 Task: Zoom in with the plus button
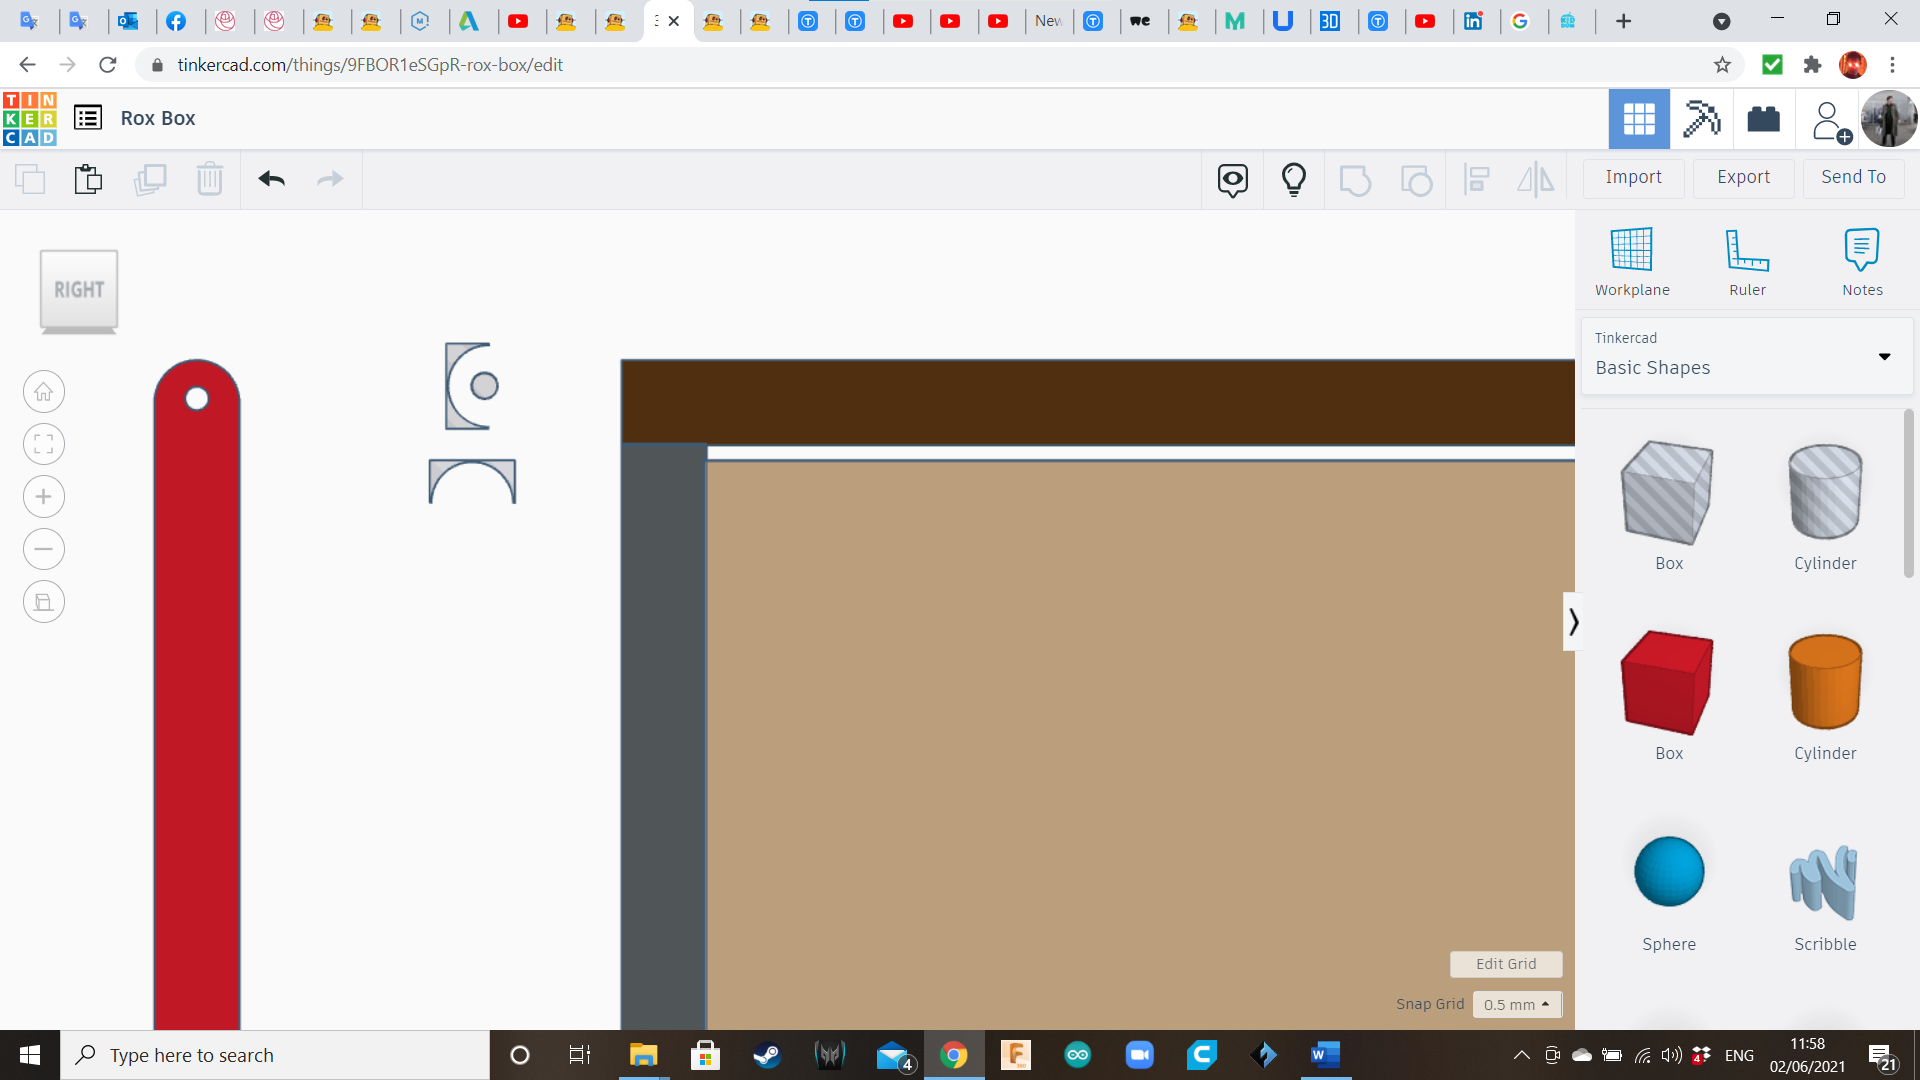(x=44, y=497)
